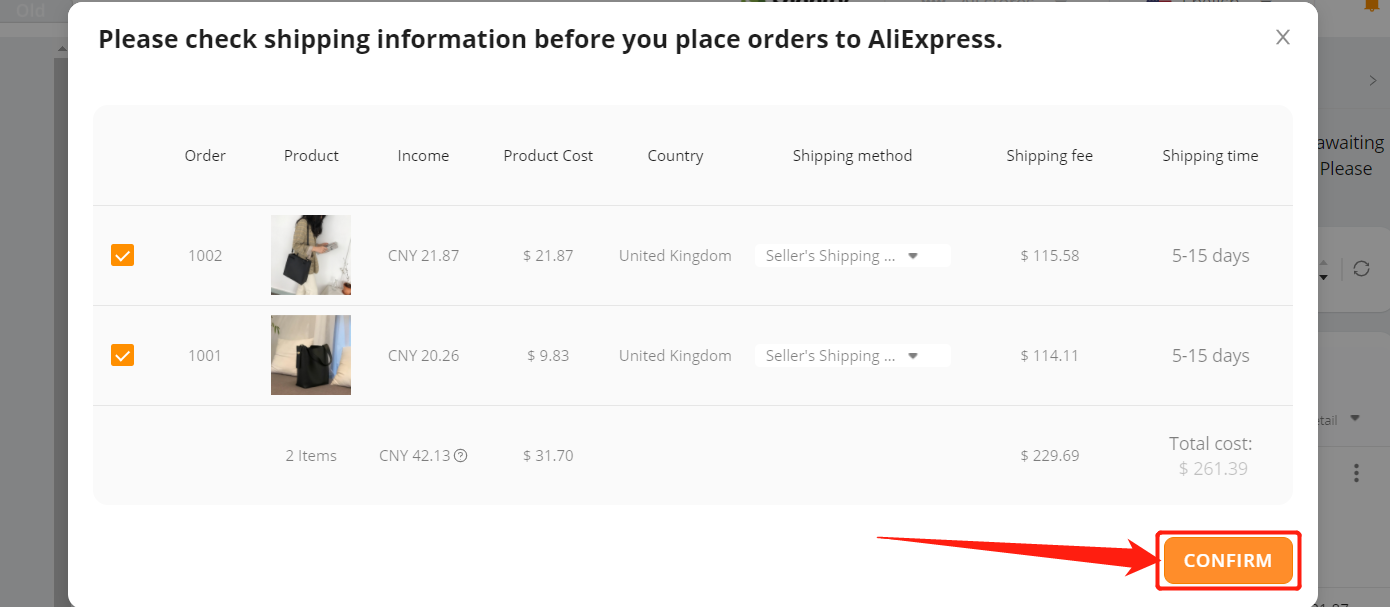Click the orange notification bell icon
1390x607 pixels.
tap(1371, 5)
